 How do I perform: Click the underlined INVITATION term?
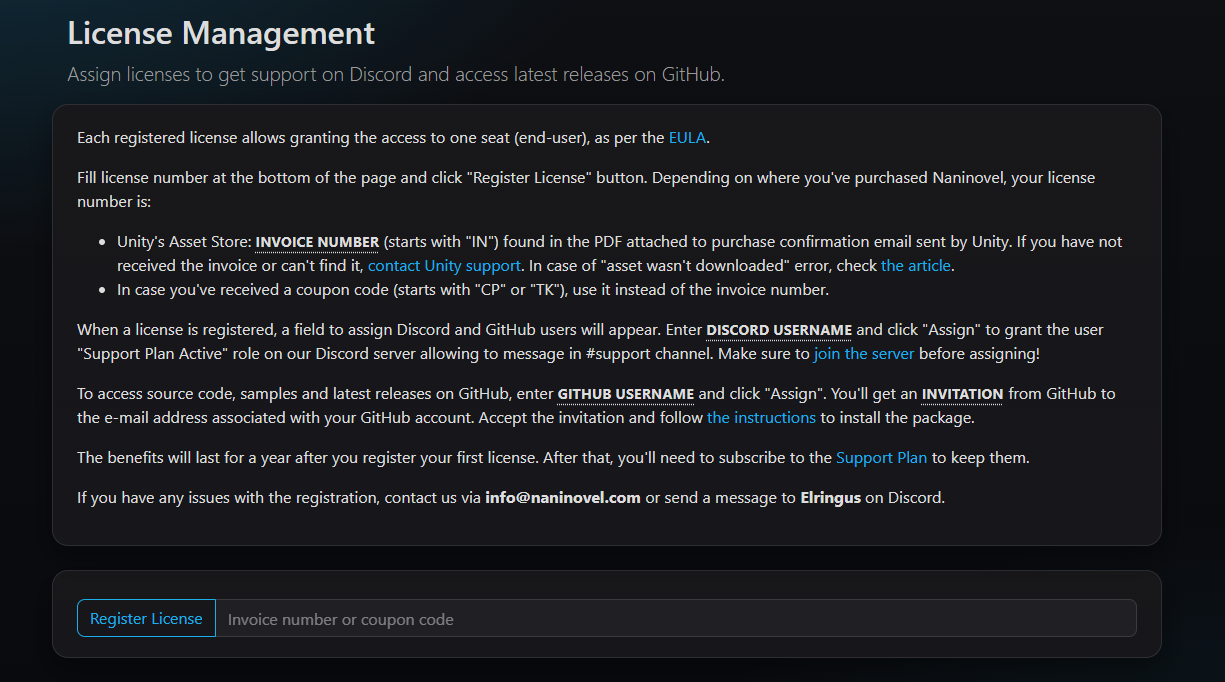click(961, 394)
